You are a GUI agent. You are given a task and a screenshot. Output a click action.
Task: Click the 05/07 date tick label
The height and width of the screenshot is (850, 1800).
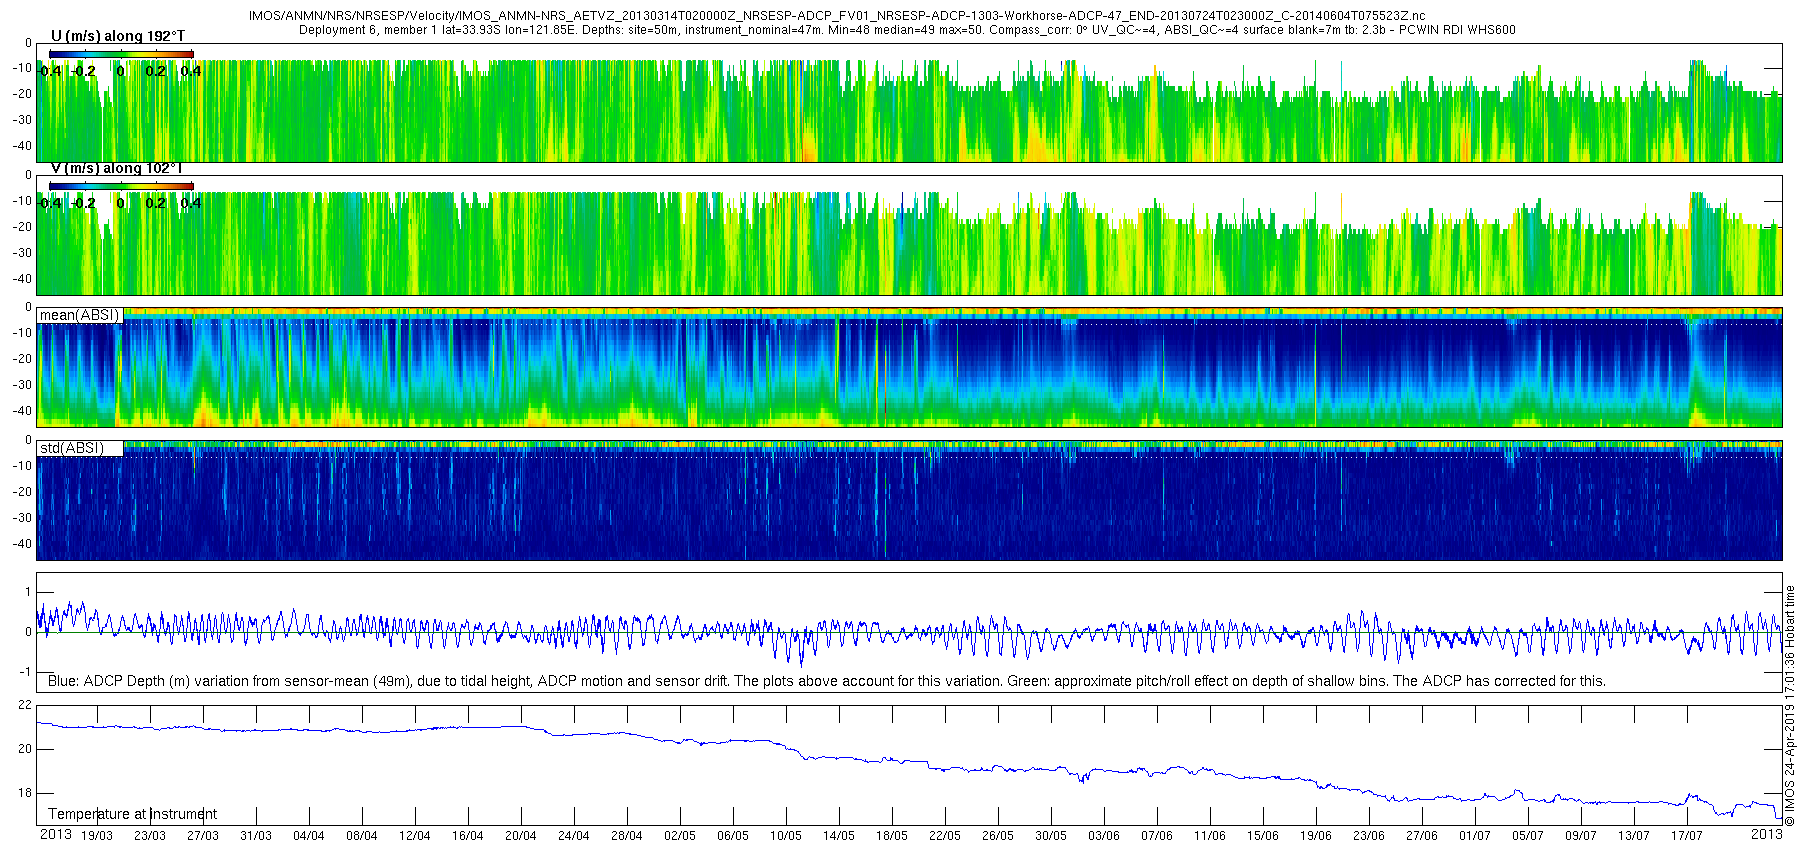click(x=1528, y=836)
